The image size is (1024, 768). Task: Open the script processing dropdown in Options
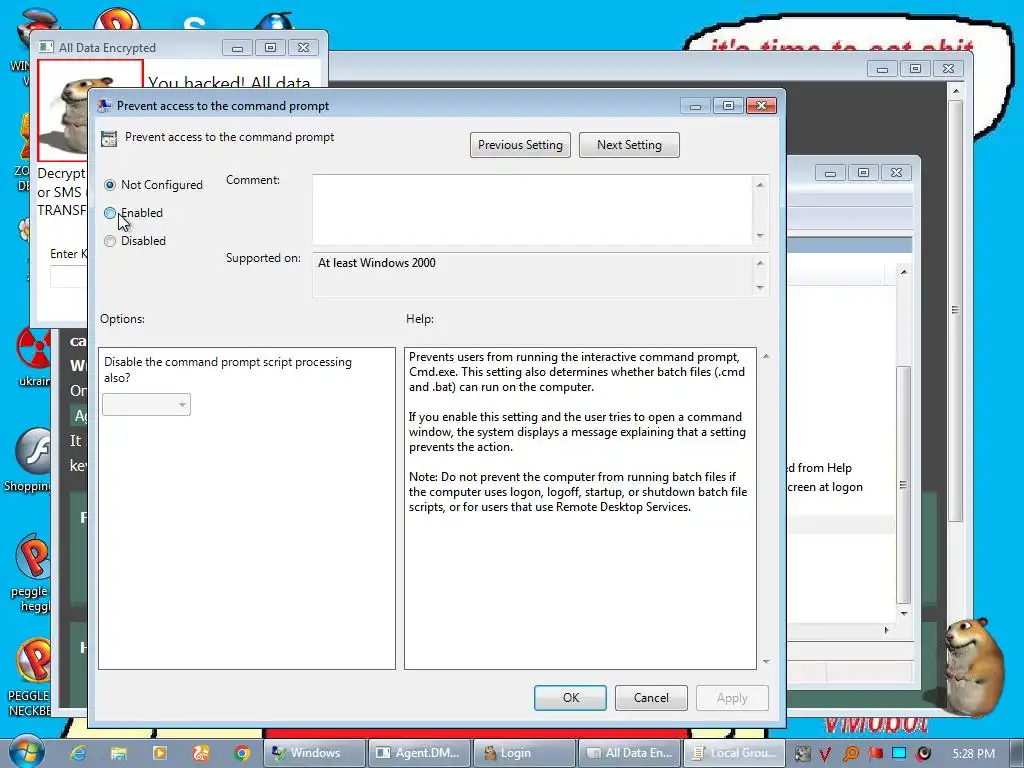(146, 404)
